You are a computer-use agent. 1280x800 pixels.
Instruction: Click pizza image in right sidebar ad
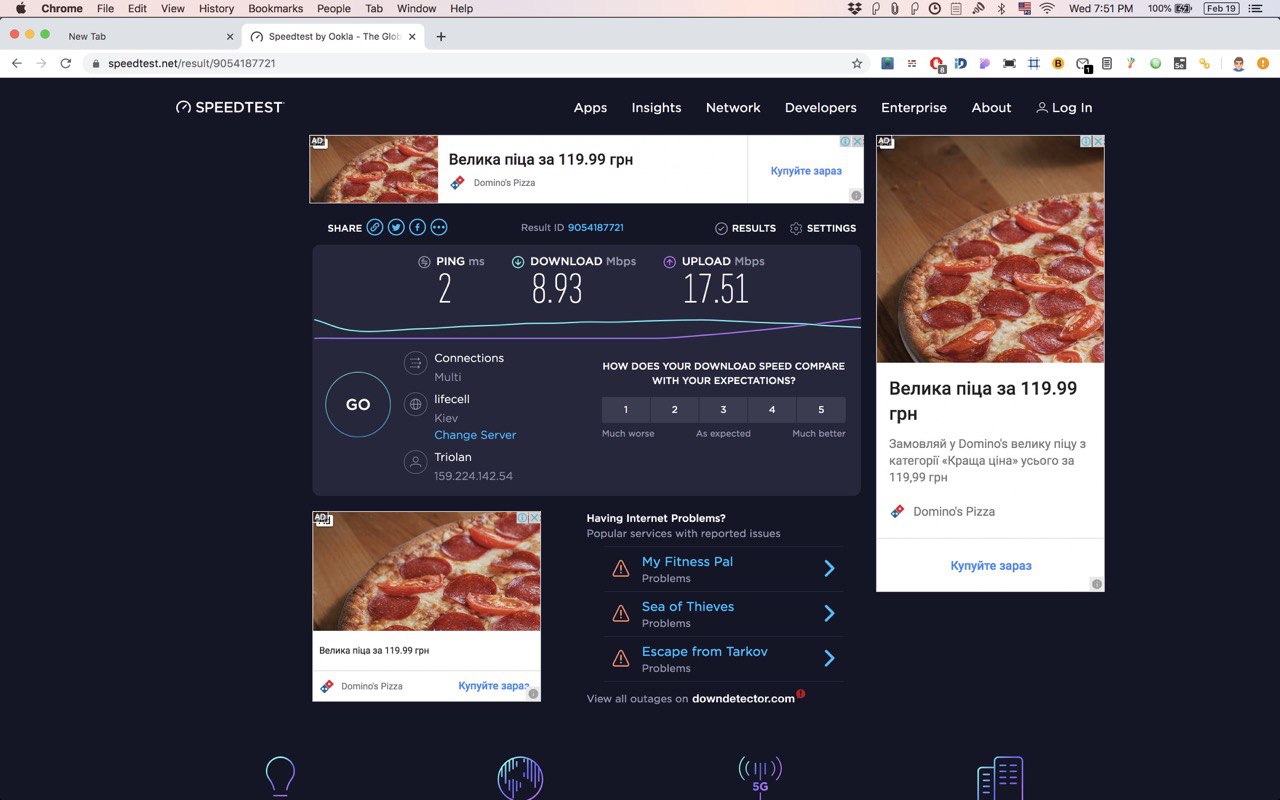pos(991,249)
